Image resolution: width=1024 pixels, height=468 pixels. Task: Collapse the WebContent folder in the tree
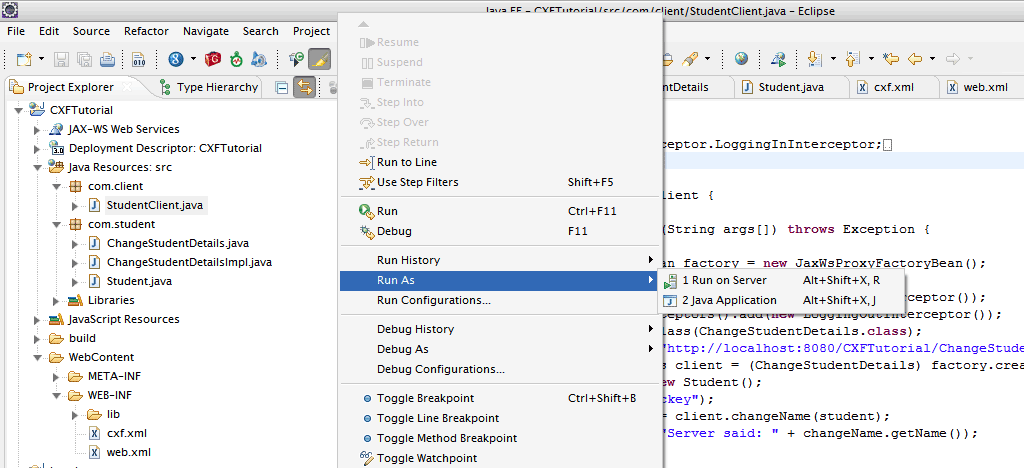tap(37, 357)
